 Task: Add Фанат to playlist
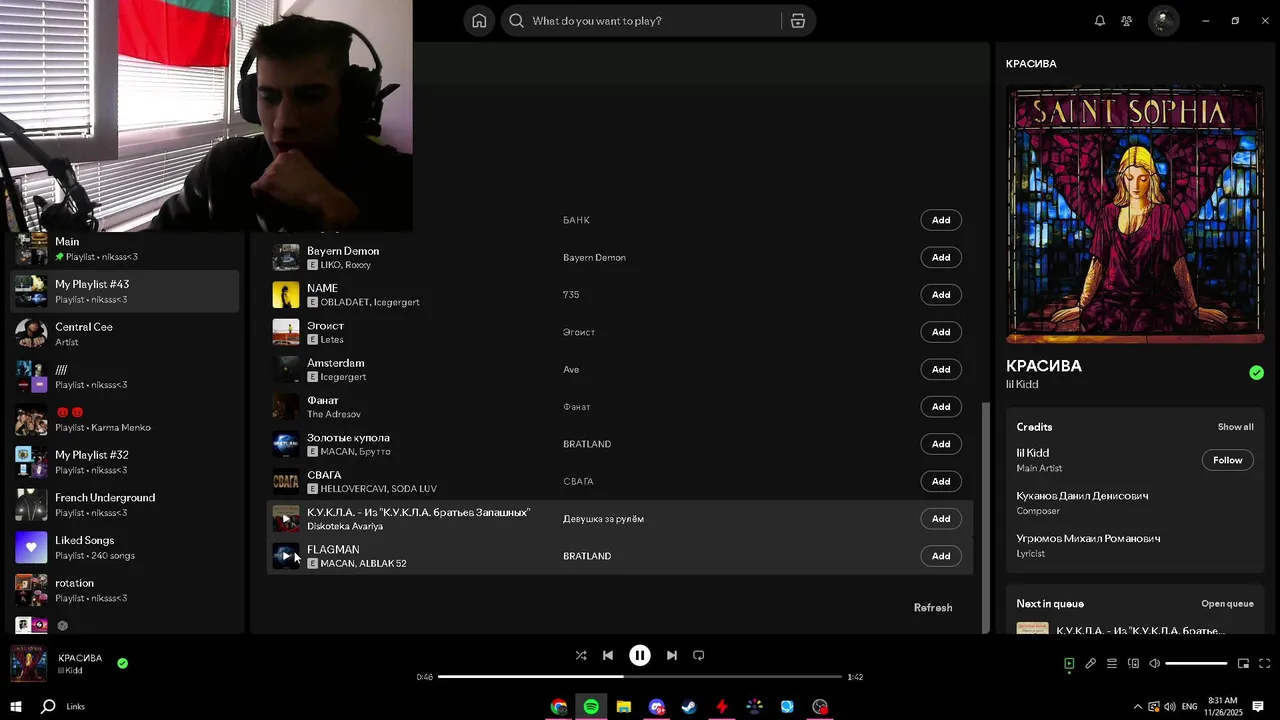[941, 407]
